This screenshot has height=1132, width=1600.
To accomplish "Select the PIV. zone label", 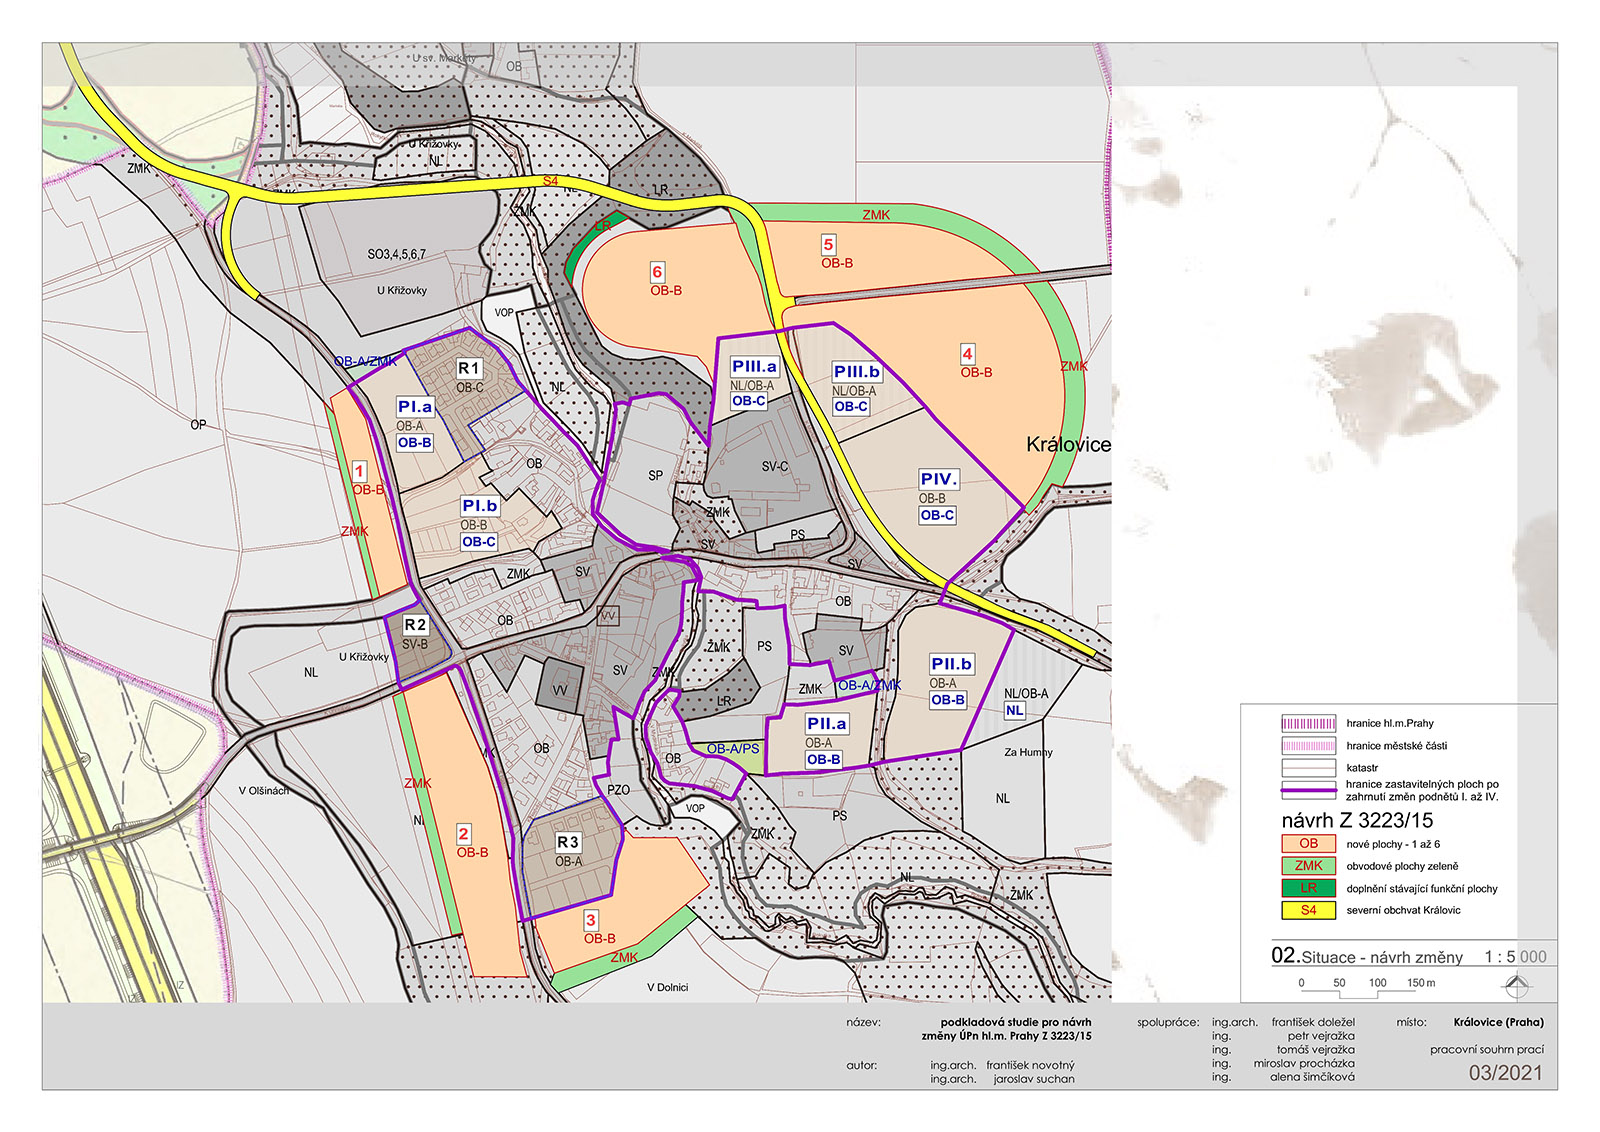I will click(939, 480).
